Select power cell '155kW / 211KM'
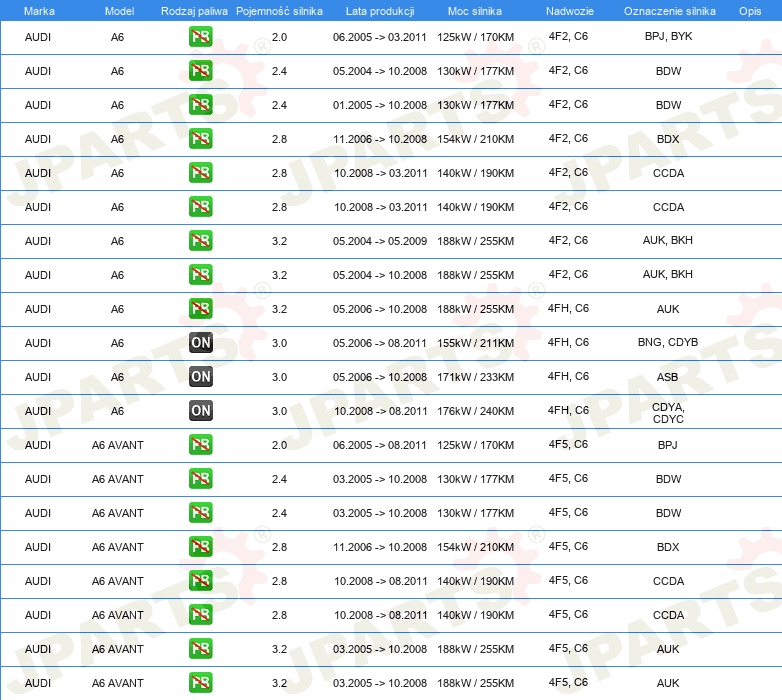Screen dimensions: 782x700 tap(475, 343)
